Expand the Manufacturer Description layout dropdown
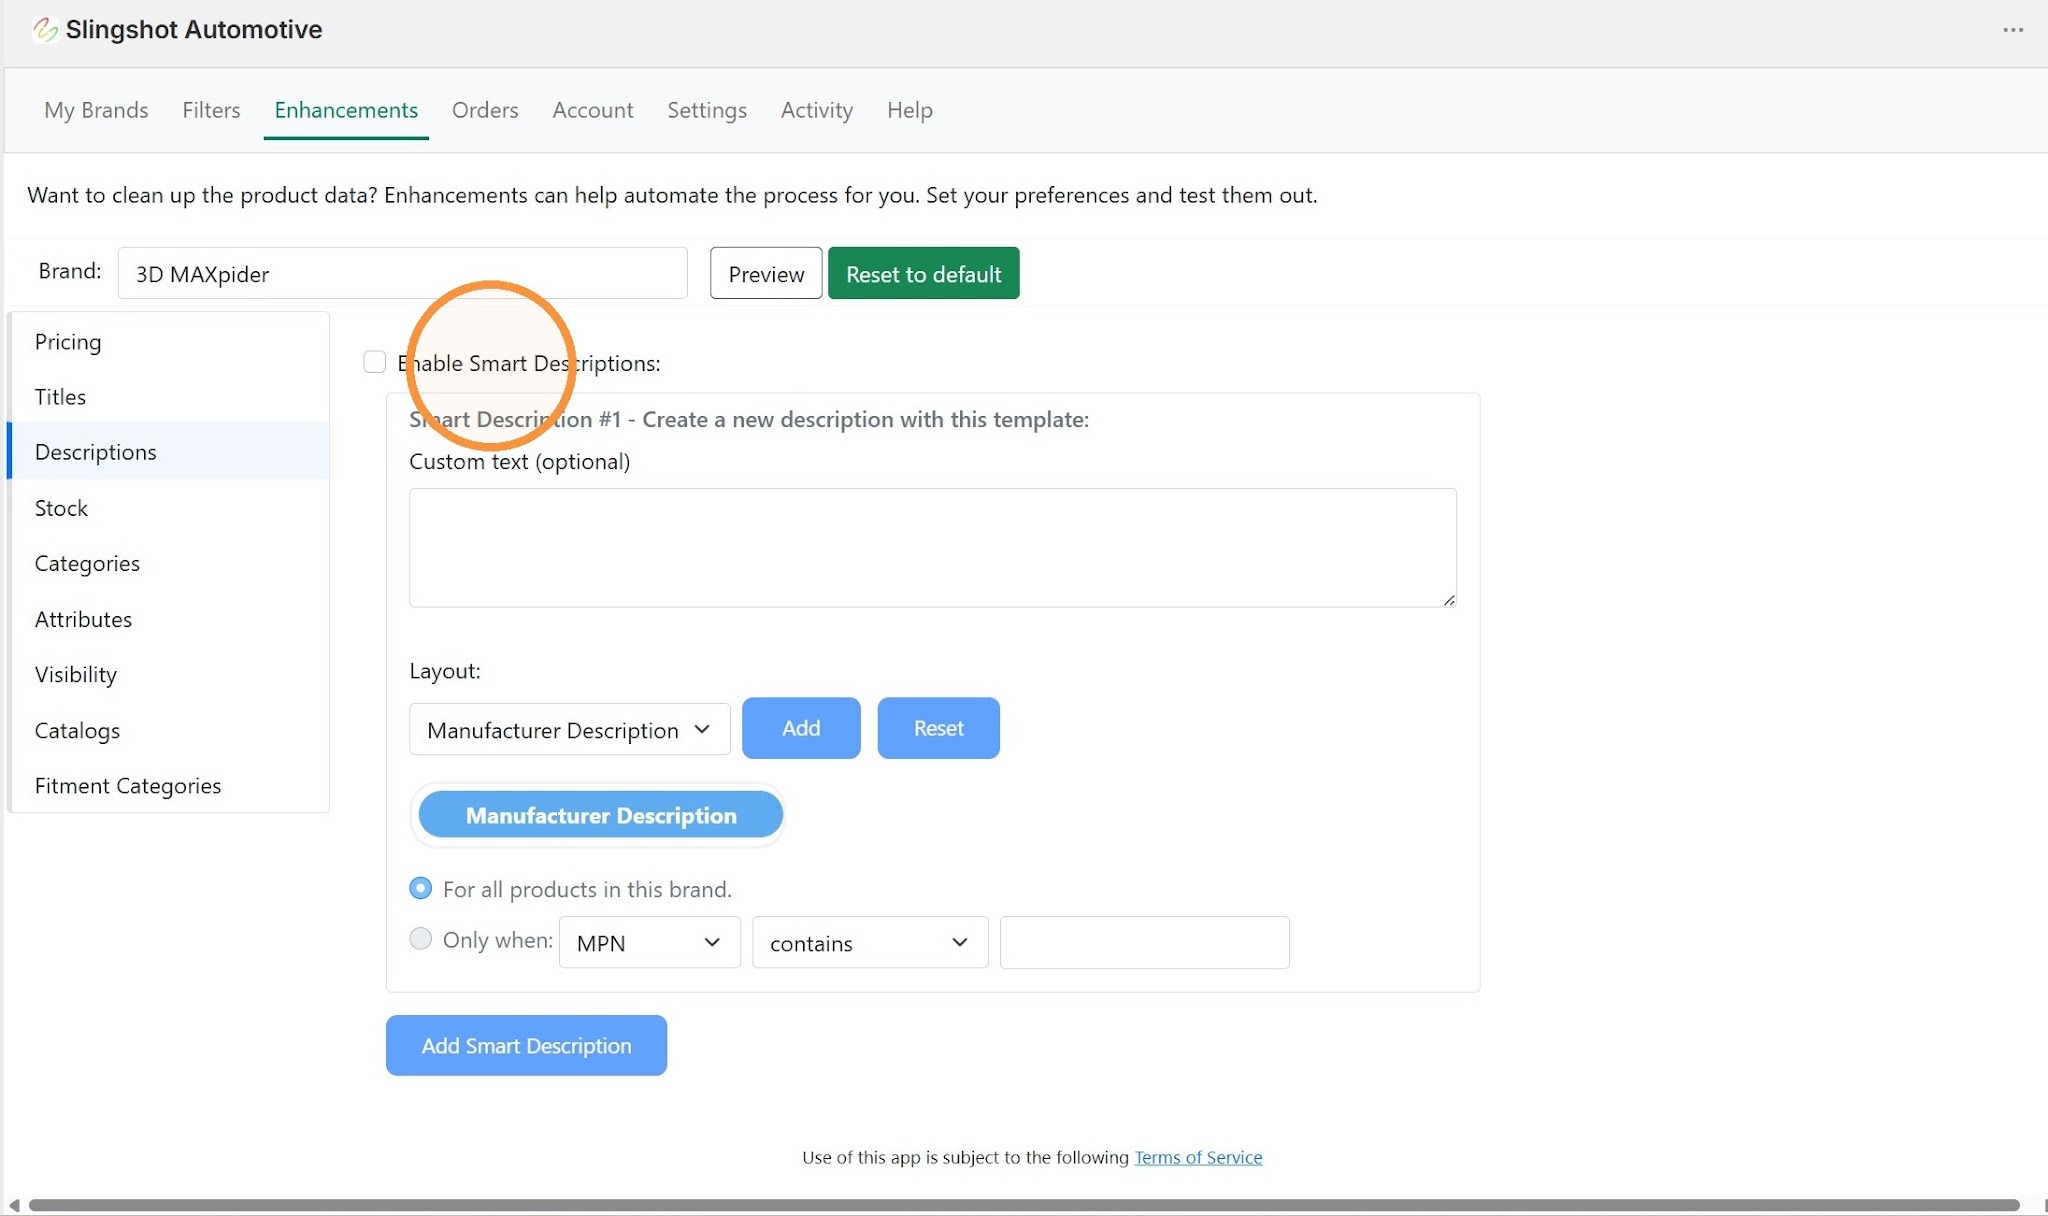Screen dimensions: 2048x1216 [x=570, y=730]
